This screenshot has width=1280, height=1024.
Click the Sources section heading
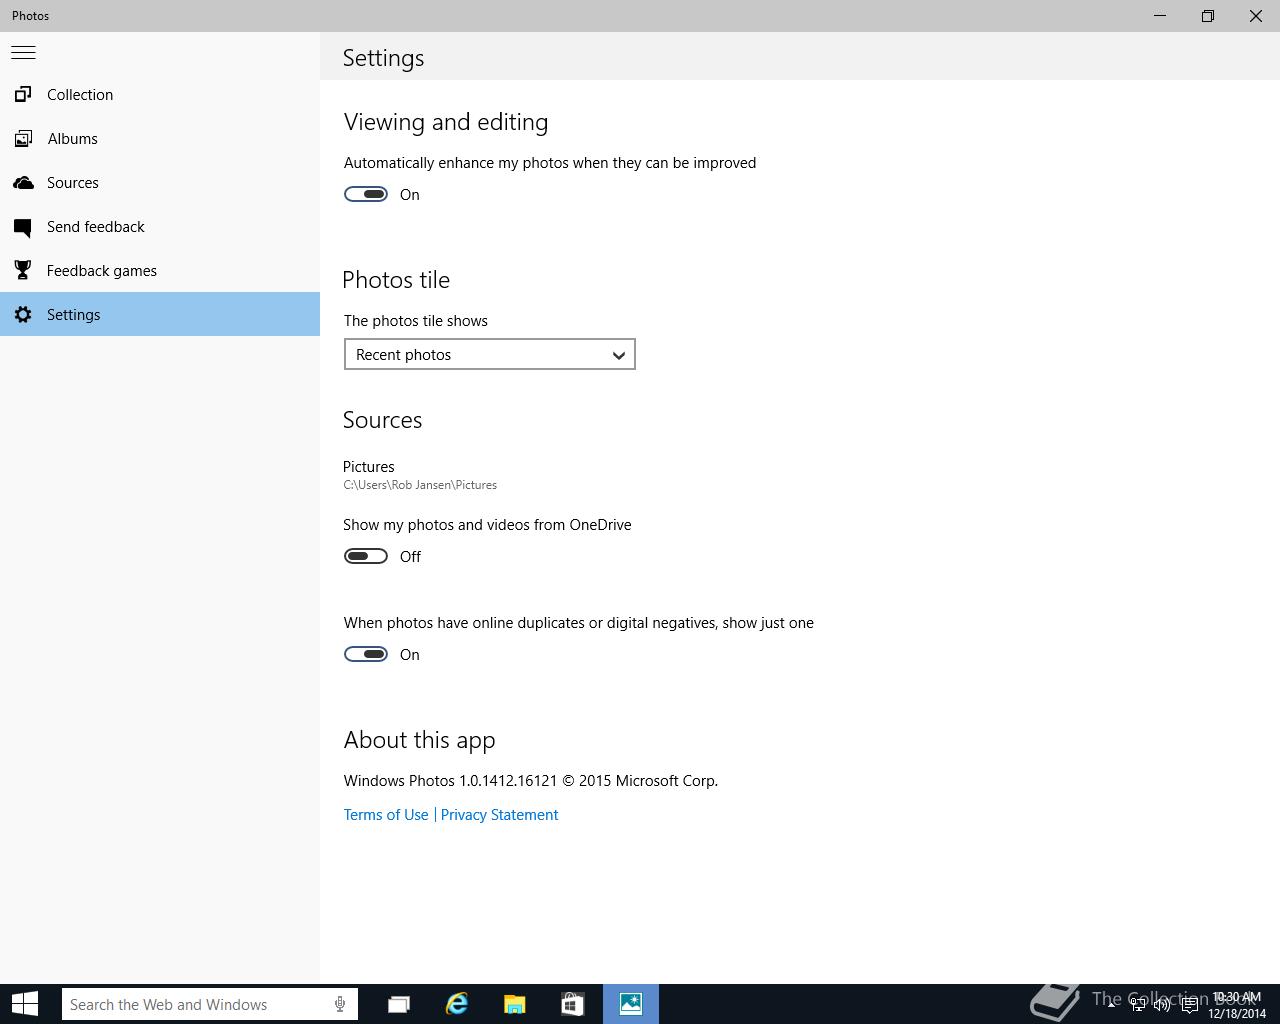tap(383, 420)
